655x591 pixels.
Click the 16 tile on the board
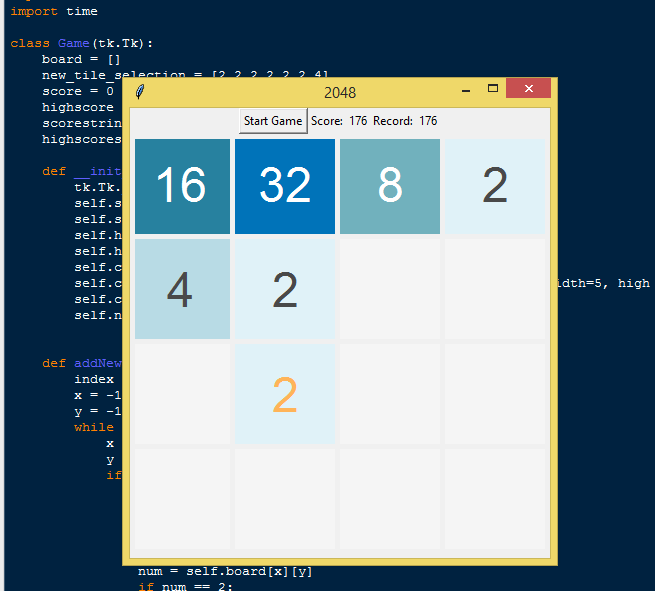point(182,186)
